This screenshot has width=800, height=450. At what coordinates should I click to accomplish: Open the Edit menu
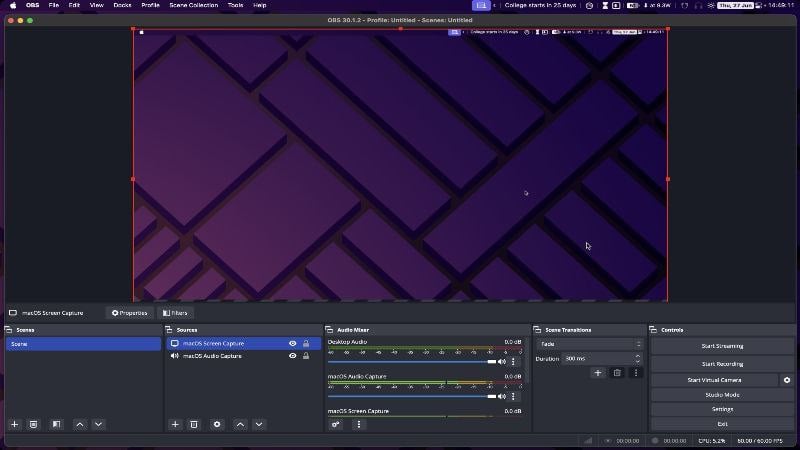pyautogui.click(x=74, y=5)
